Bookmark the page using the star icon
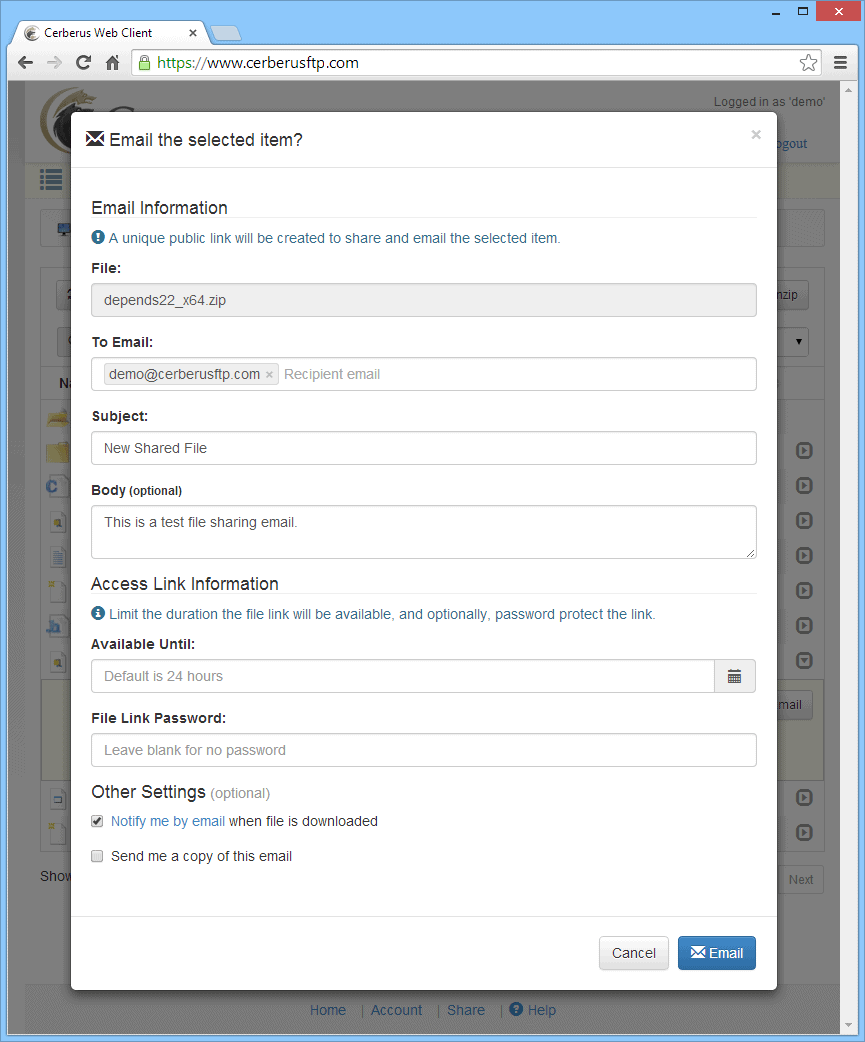865x1042 pixels. tap(808, 62)
